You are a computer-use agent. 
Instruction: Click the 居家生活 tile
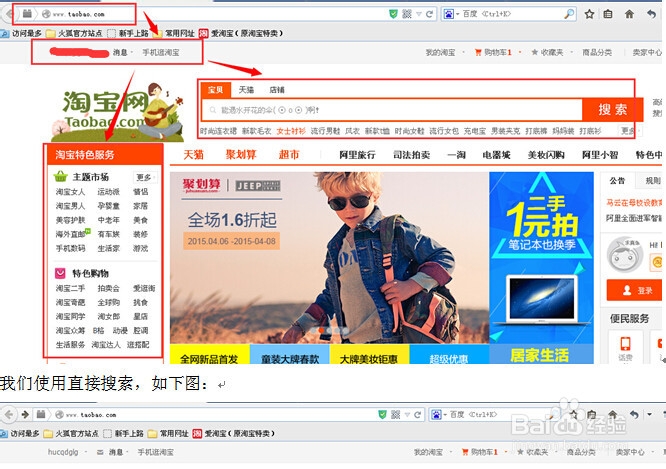click(x=541, y=354)
